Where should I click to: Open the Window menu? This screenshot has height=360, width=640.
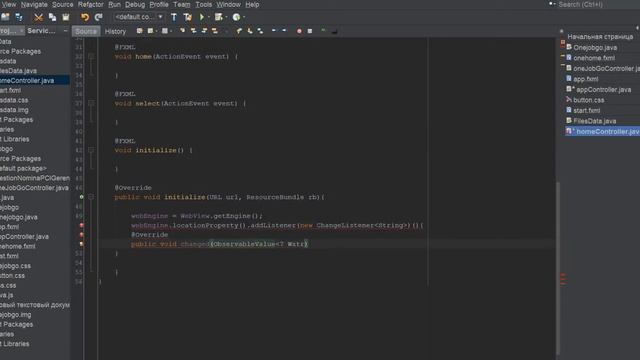[x=228, y=4]
